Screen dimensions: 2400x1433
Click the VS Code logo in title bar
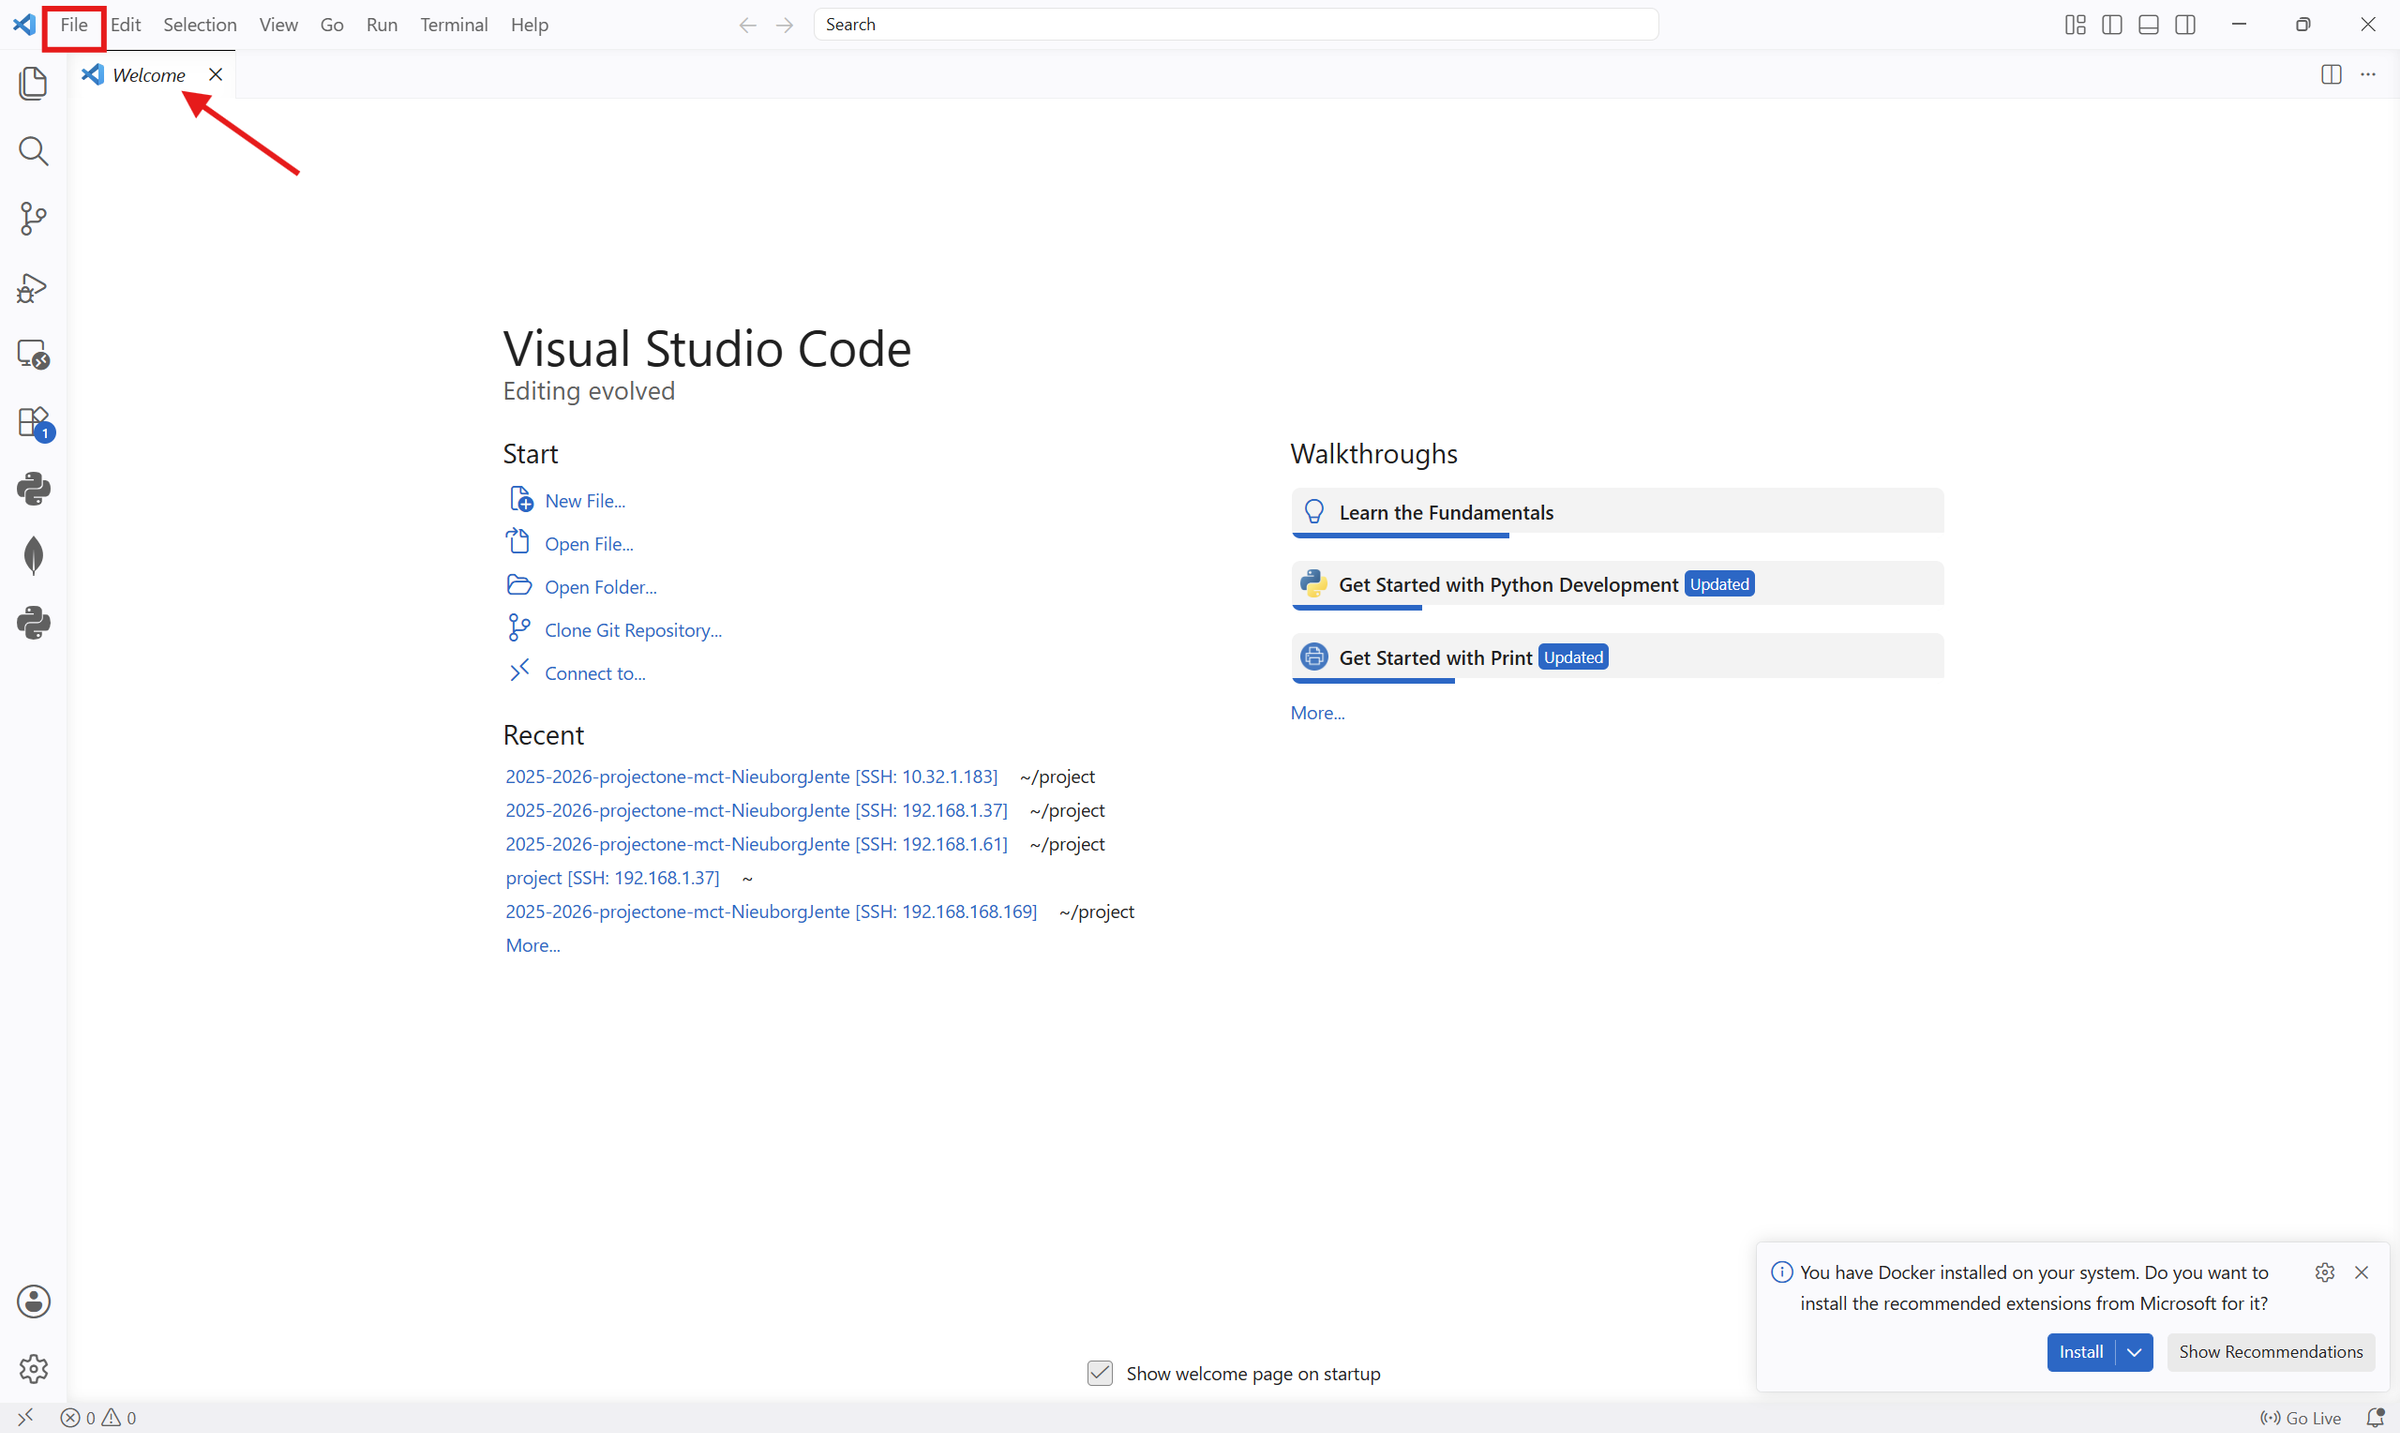click(24, 25)
